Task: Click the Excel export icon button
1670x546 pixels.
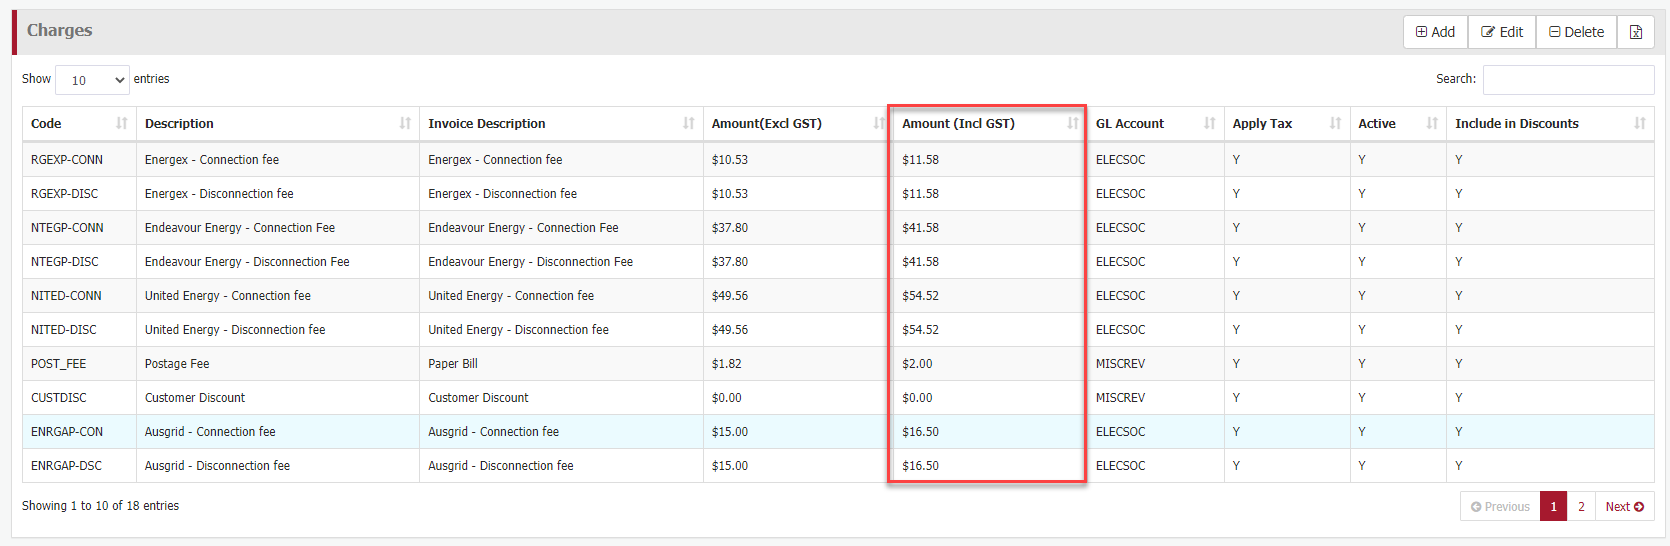Action: click(x=1636, y=32)
